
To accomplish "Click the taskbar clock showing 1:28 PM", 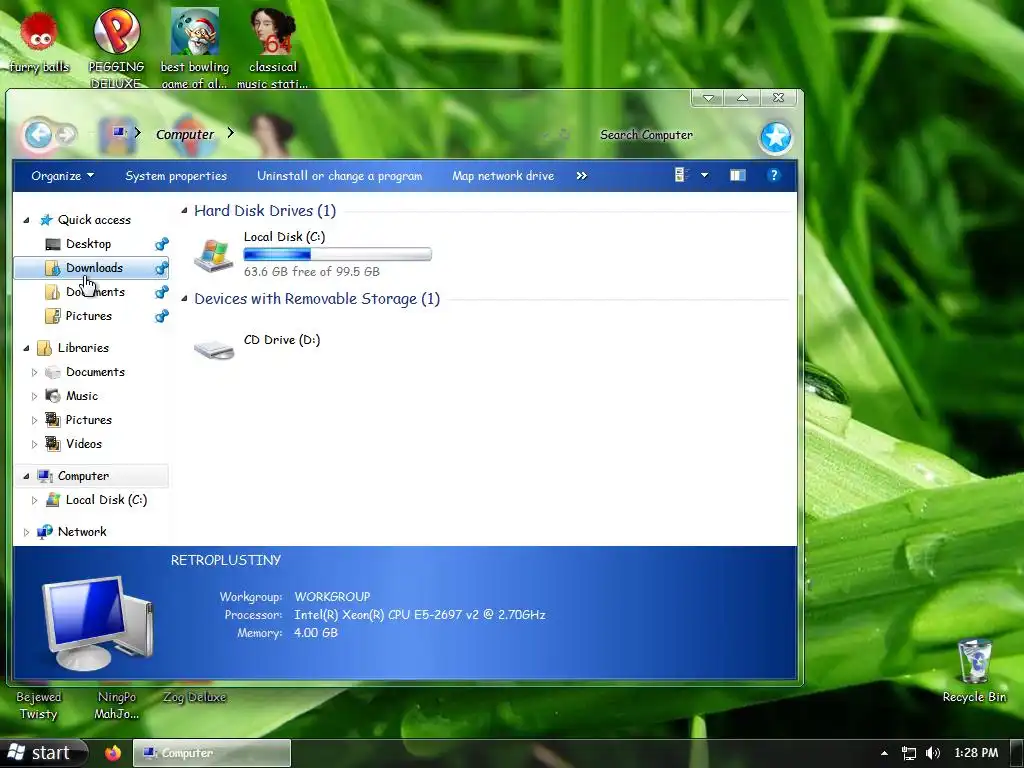I will 976,753.
